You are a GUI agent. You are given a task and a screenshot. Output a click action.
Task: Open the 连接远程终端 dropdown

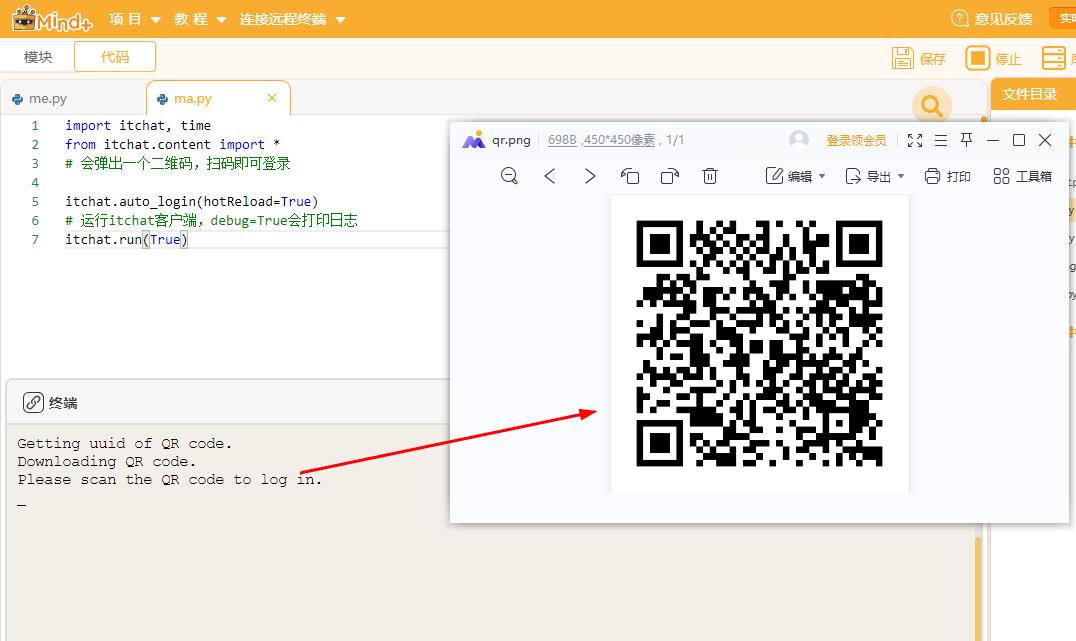[292, 19]
